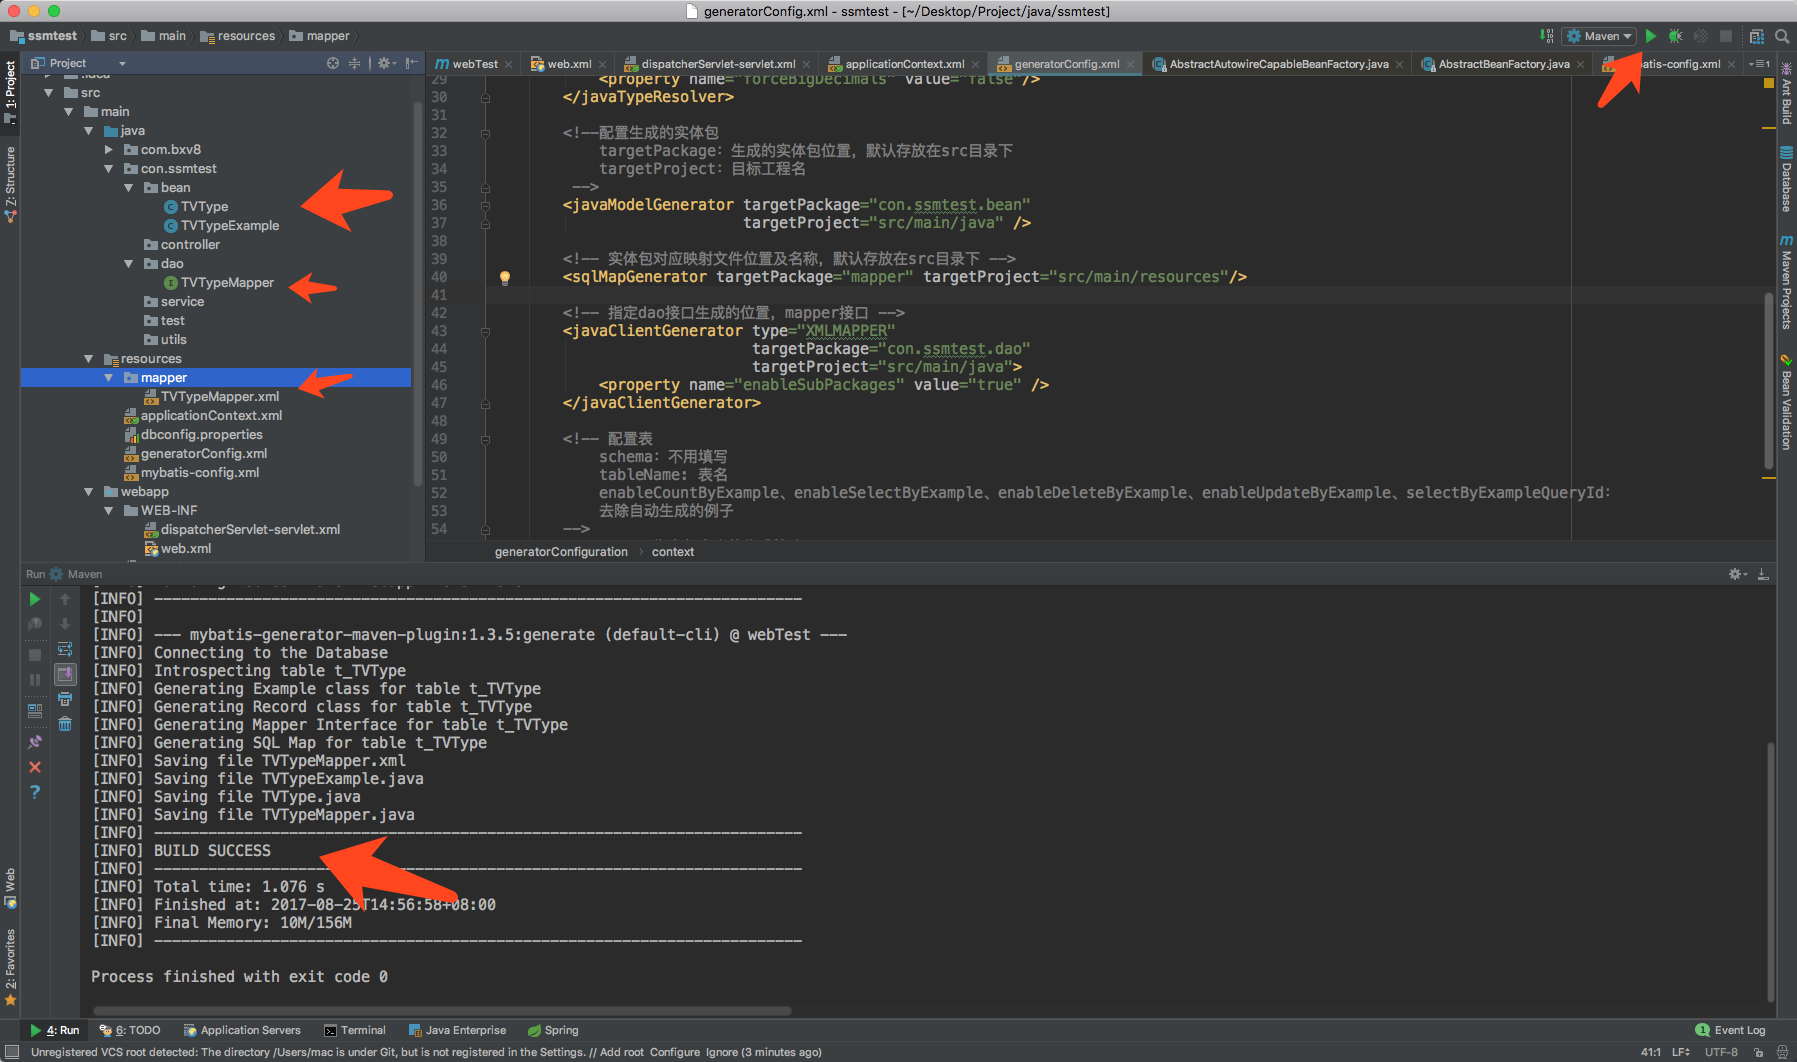
Task: Switch to the web.xml editor tab
Action: tap(569, 64)
